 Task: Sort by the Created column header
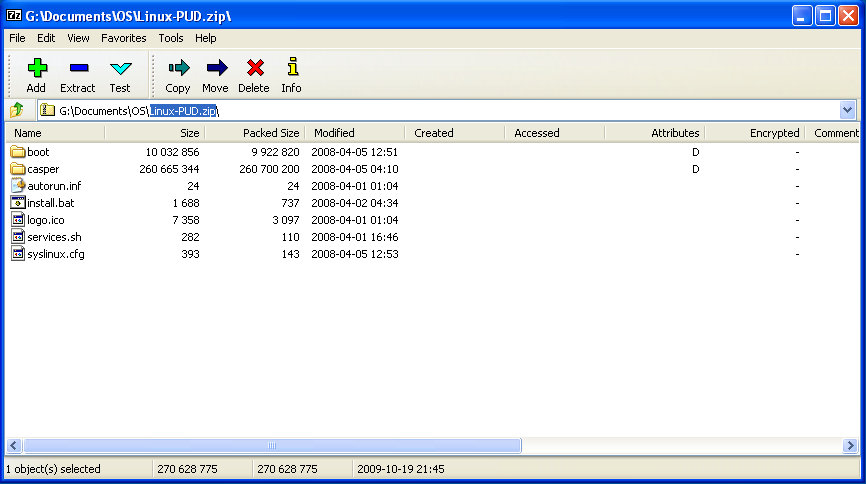pyautogui.click(x=455, y=133)
